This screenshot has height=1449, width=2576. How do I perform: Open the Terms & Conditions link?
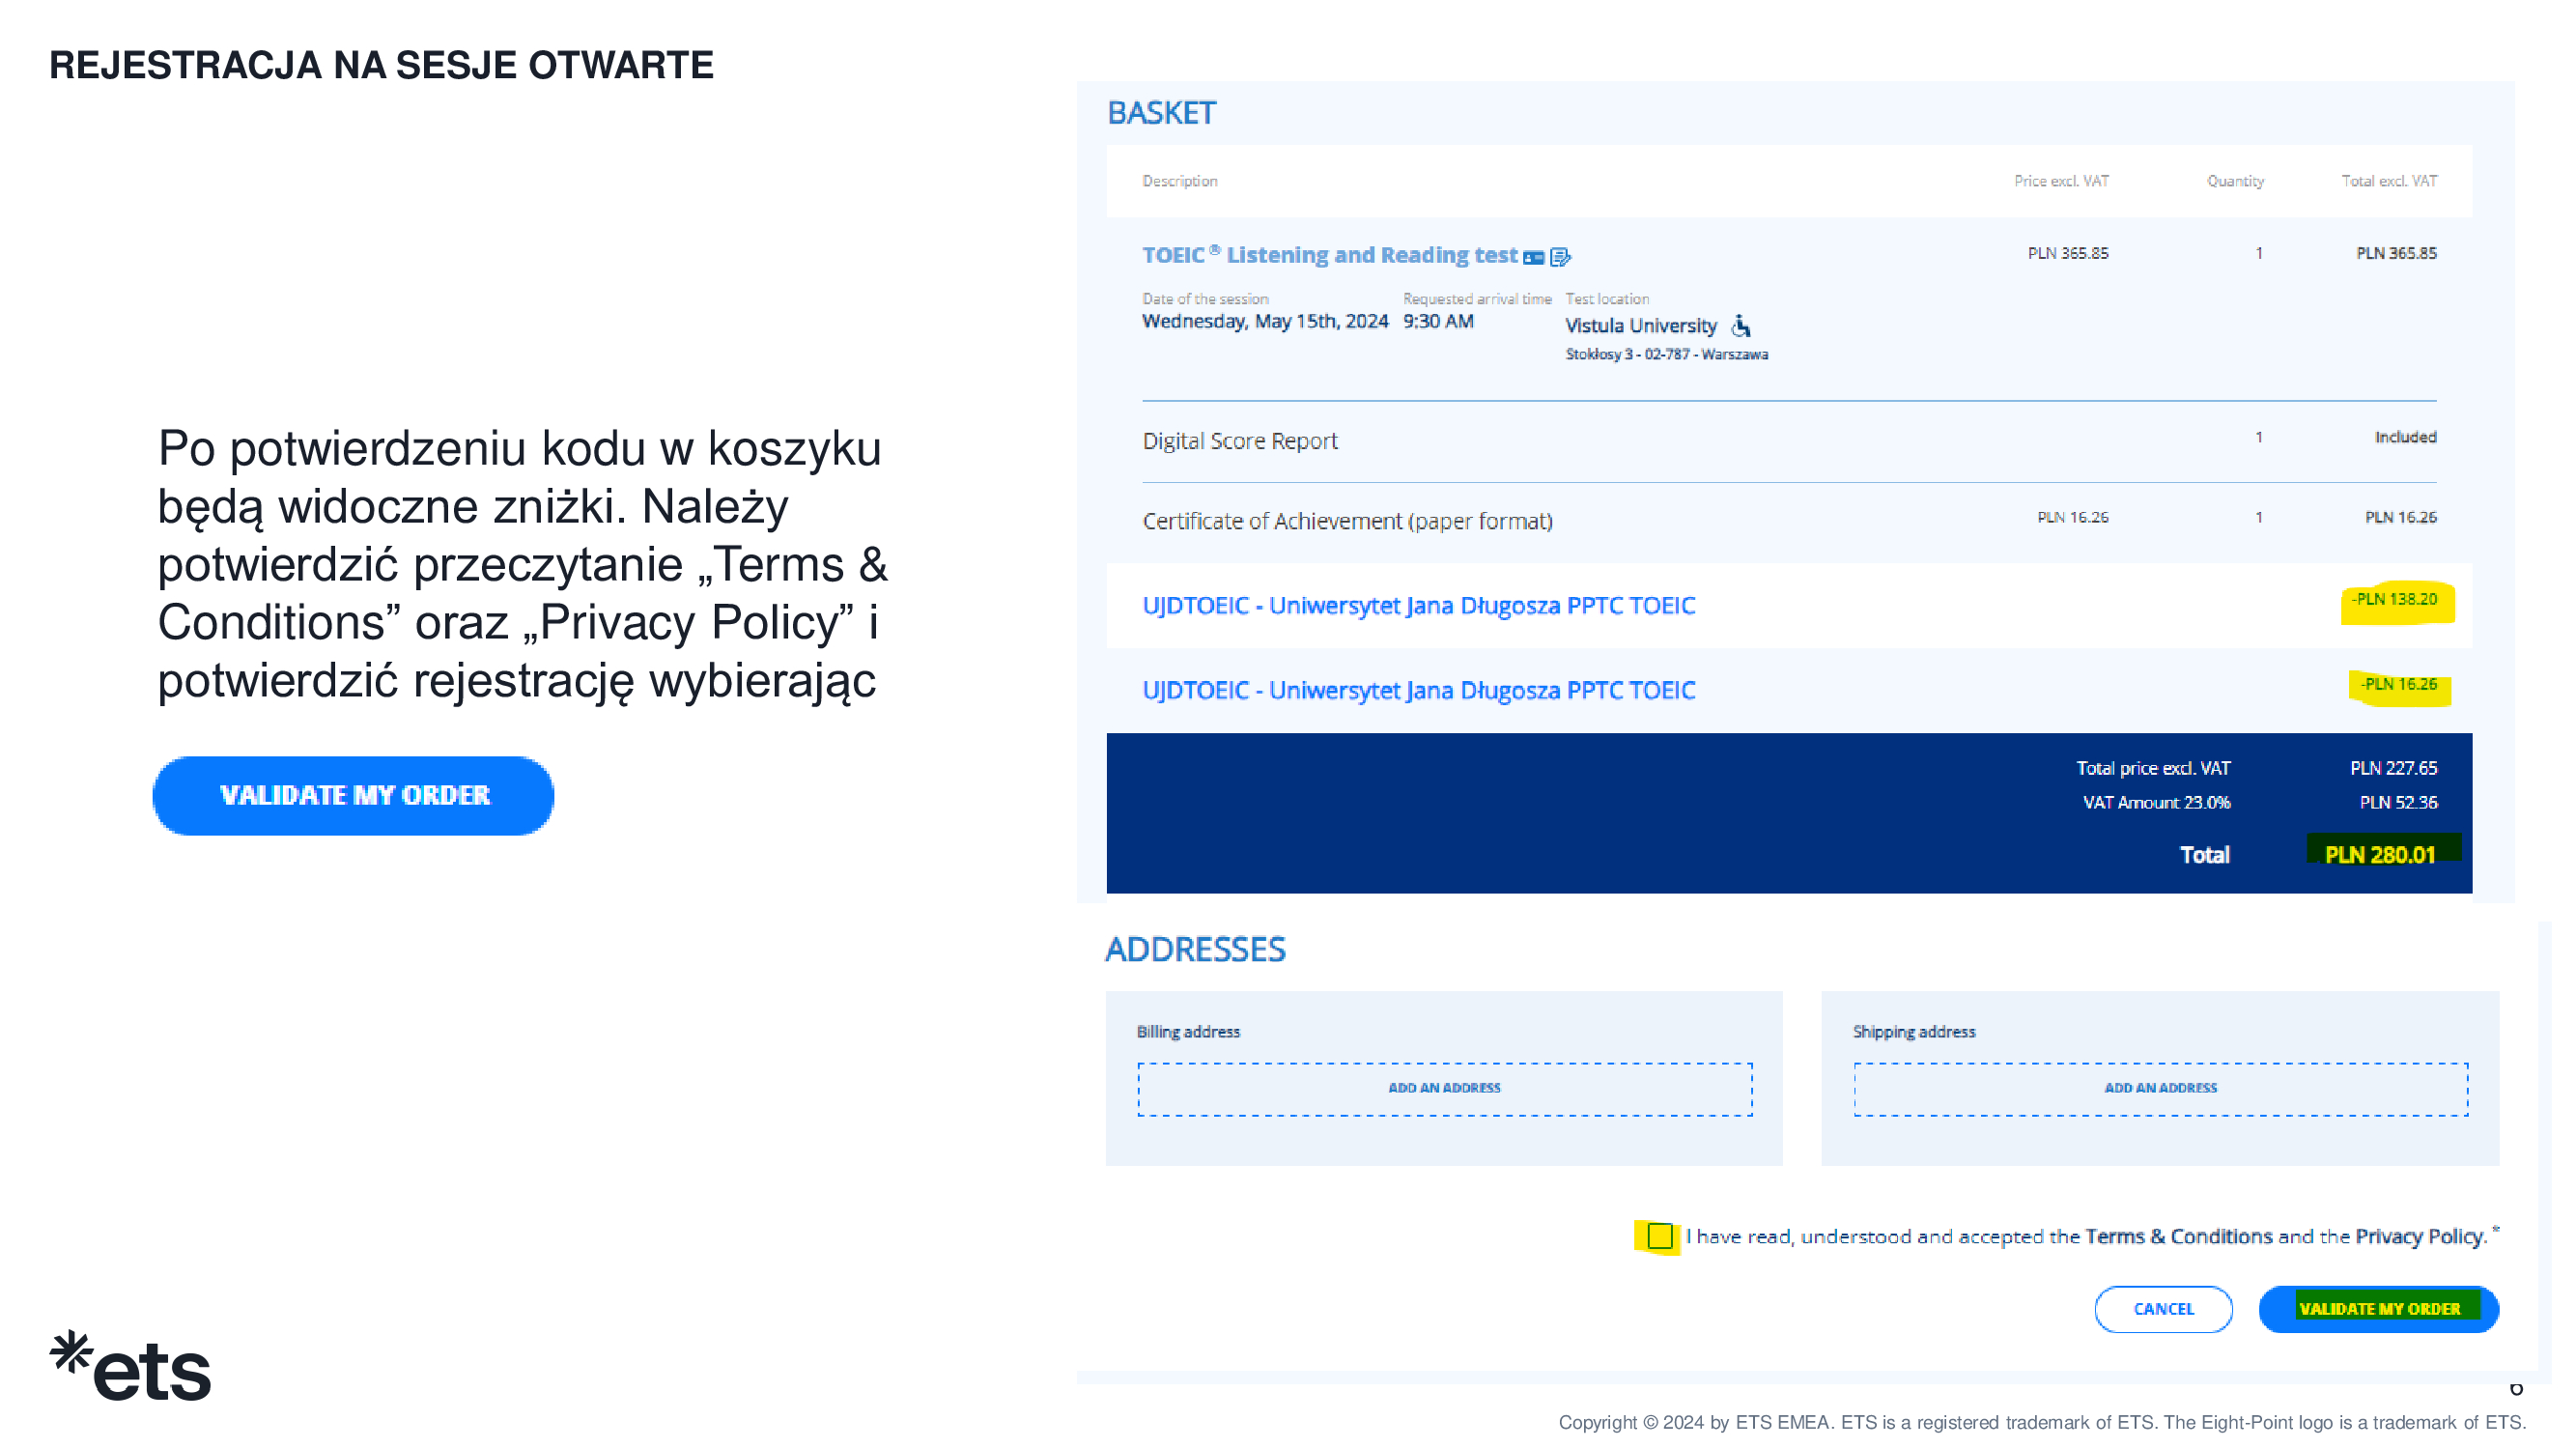pos(2178,1237)
